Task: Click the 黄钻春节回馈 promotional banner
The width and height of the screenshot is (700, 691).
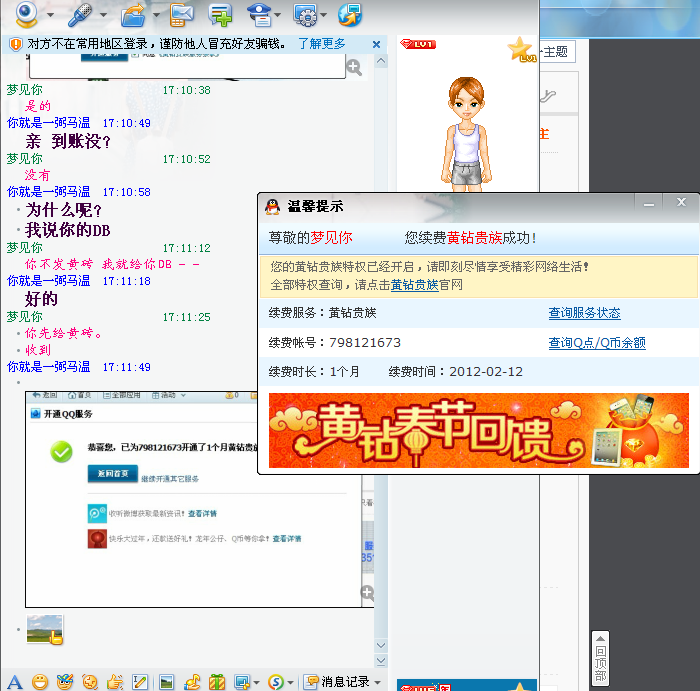Action: (479, 430)
